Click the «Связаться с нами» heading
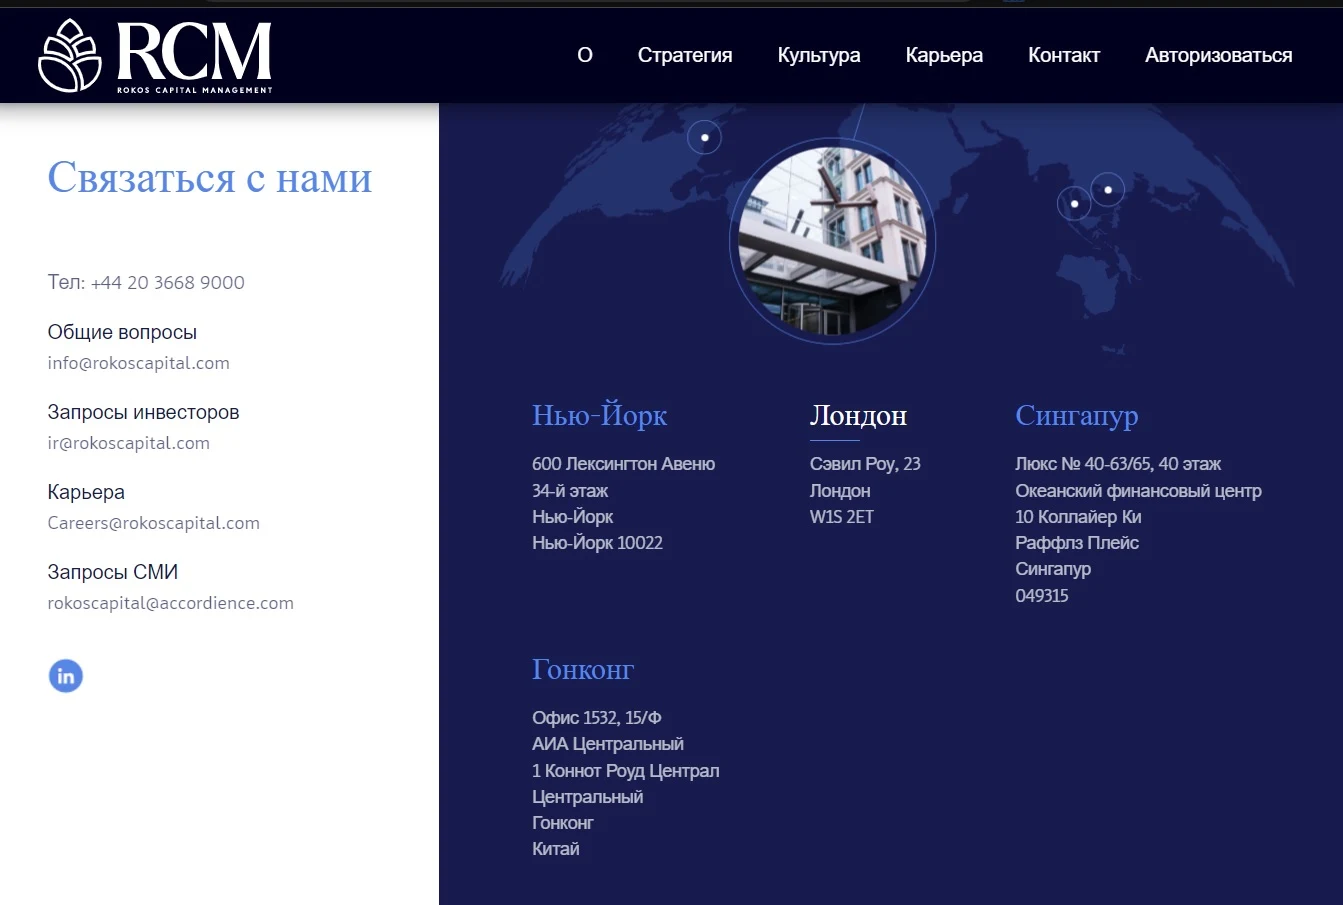1343x905 pixels. [210, 178]
